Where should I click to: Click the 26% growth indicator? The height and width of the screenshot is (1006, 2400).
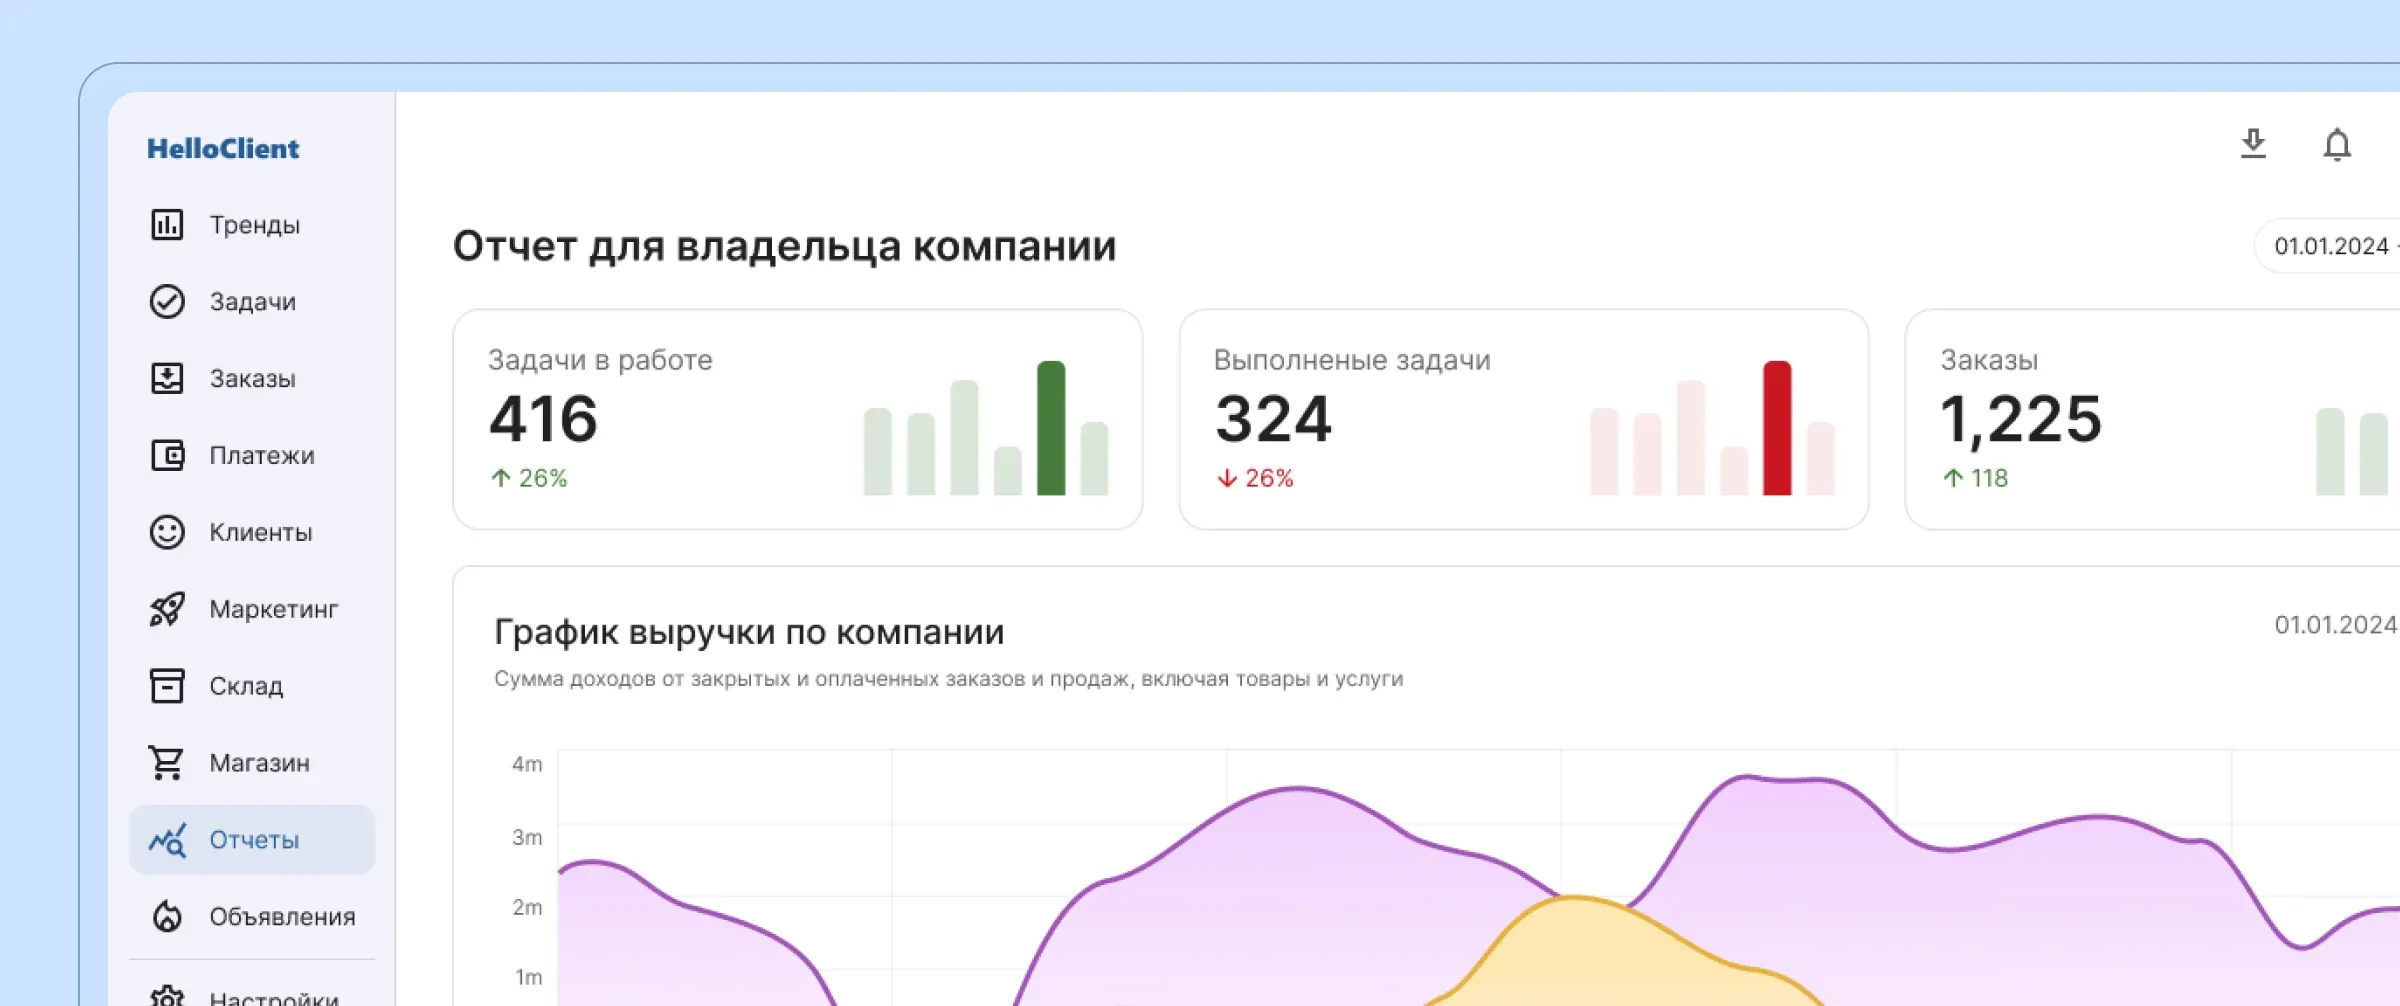[528, 478]
